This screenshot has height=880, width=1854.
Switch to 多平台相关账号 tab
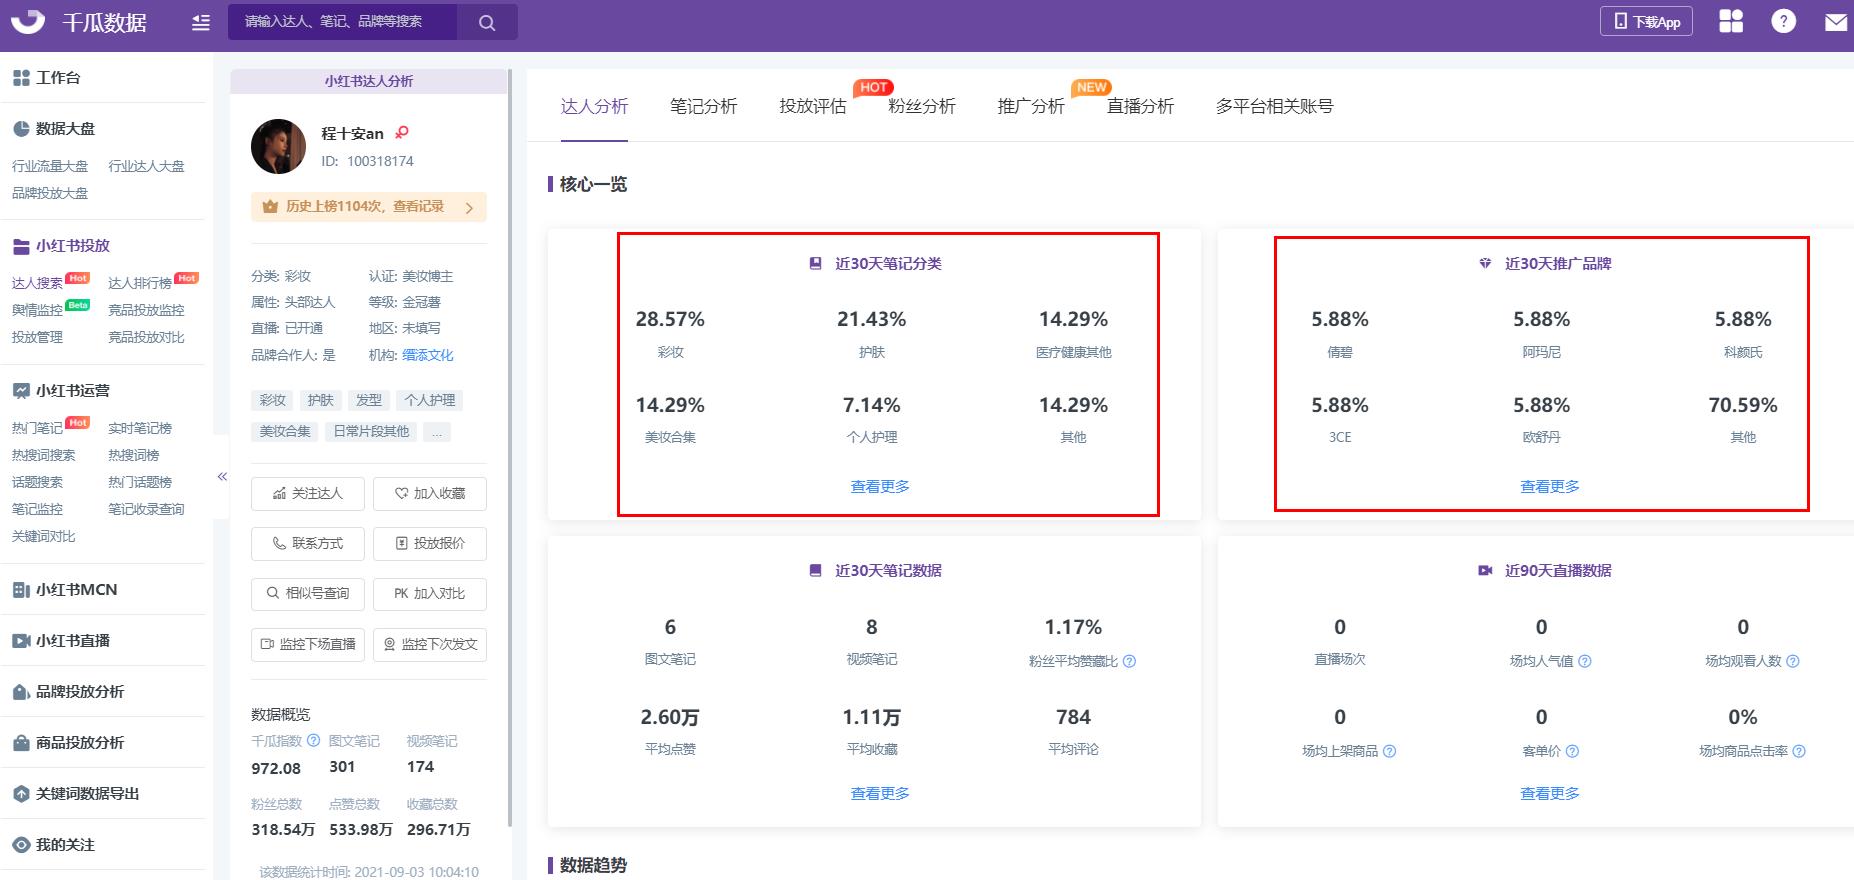[1274, 106]
